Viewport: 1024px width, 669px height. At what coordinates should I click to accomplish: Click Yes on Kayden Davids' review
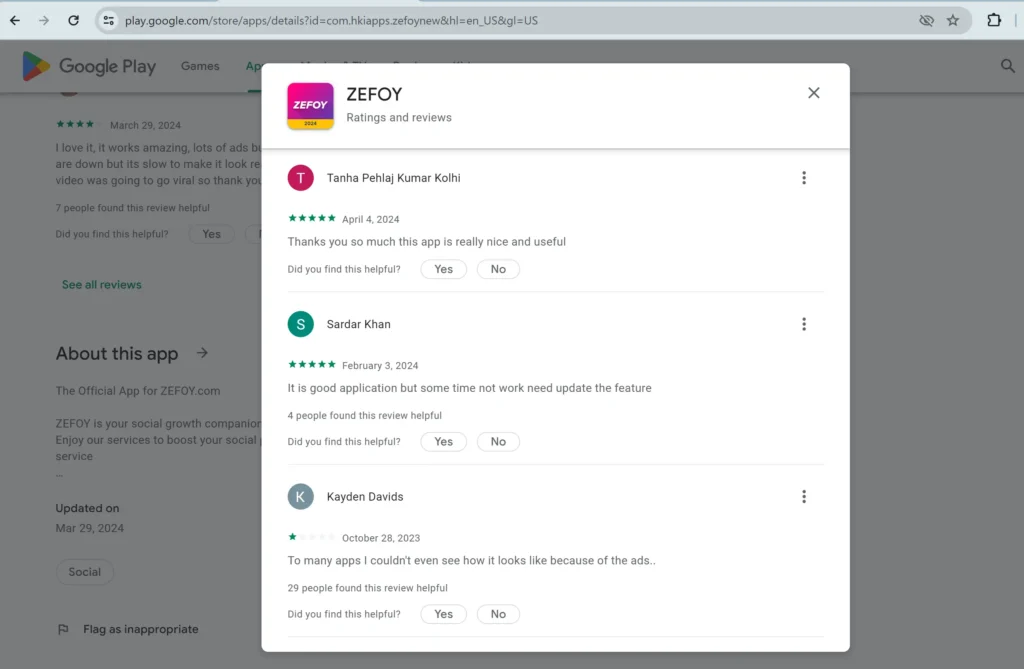coord(443,614)
